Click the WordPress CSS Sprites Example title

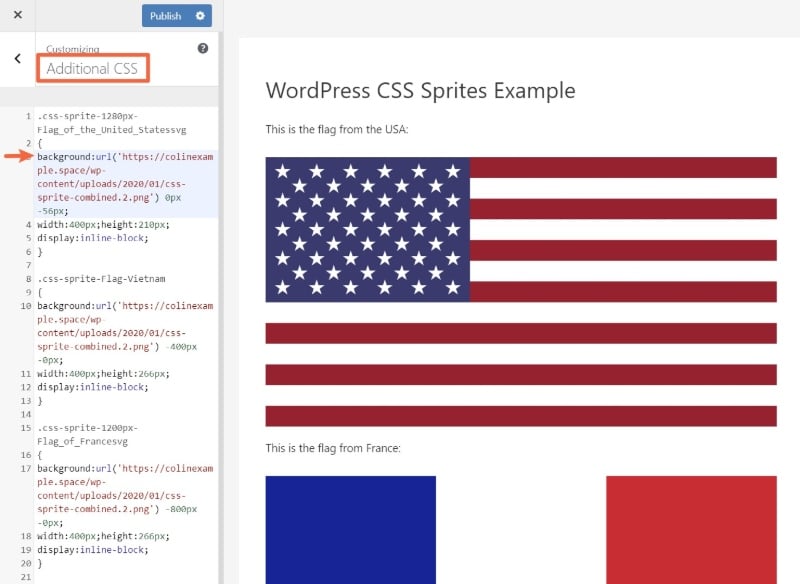pos(420,90)
